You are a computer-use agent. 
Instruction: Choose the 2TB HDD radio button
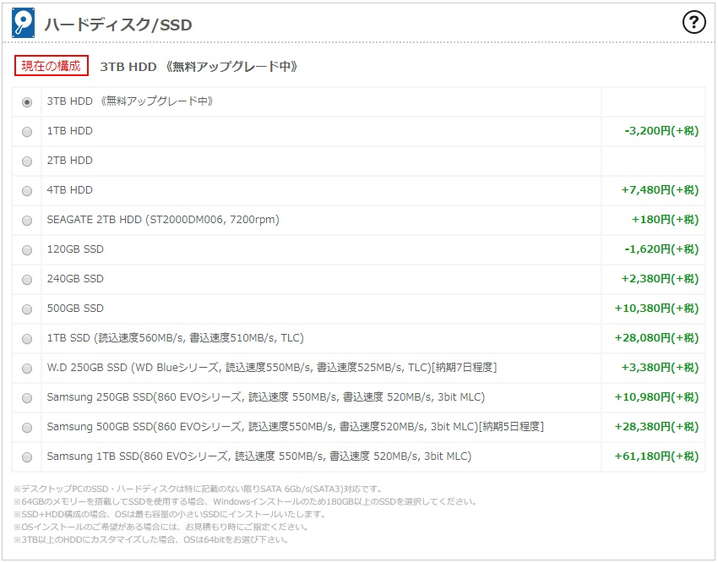coord(27,161)
